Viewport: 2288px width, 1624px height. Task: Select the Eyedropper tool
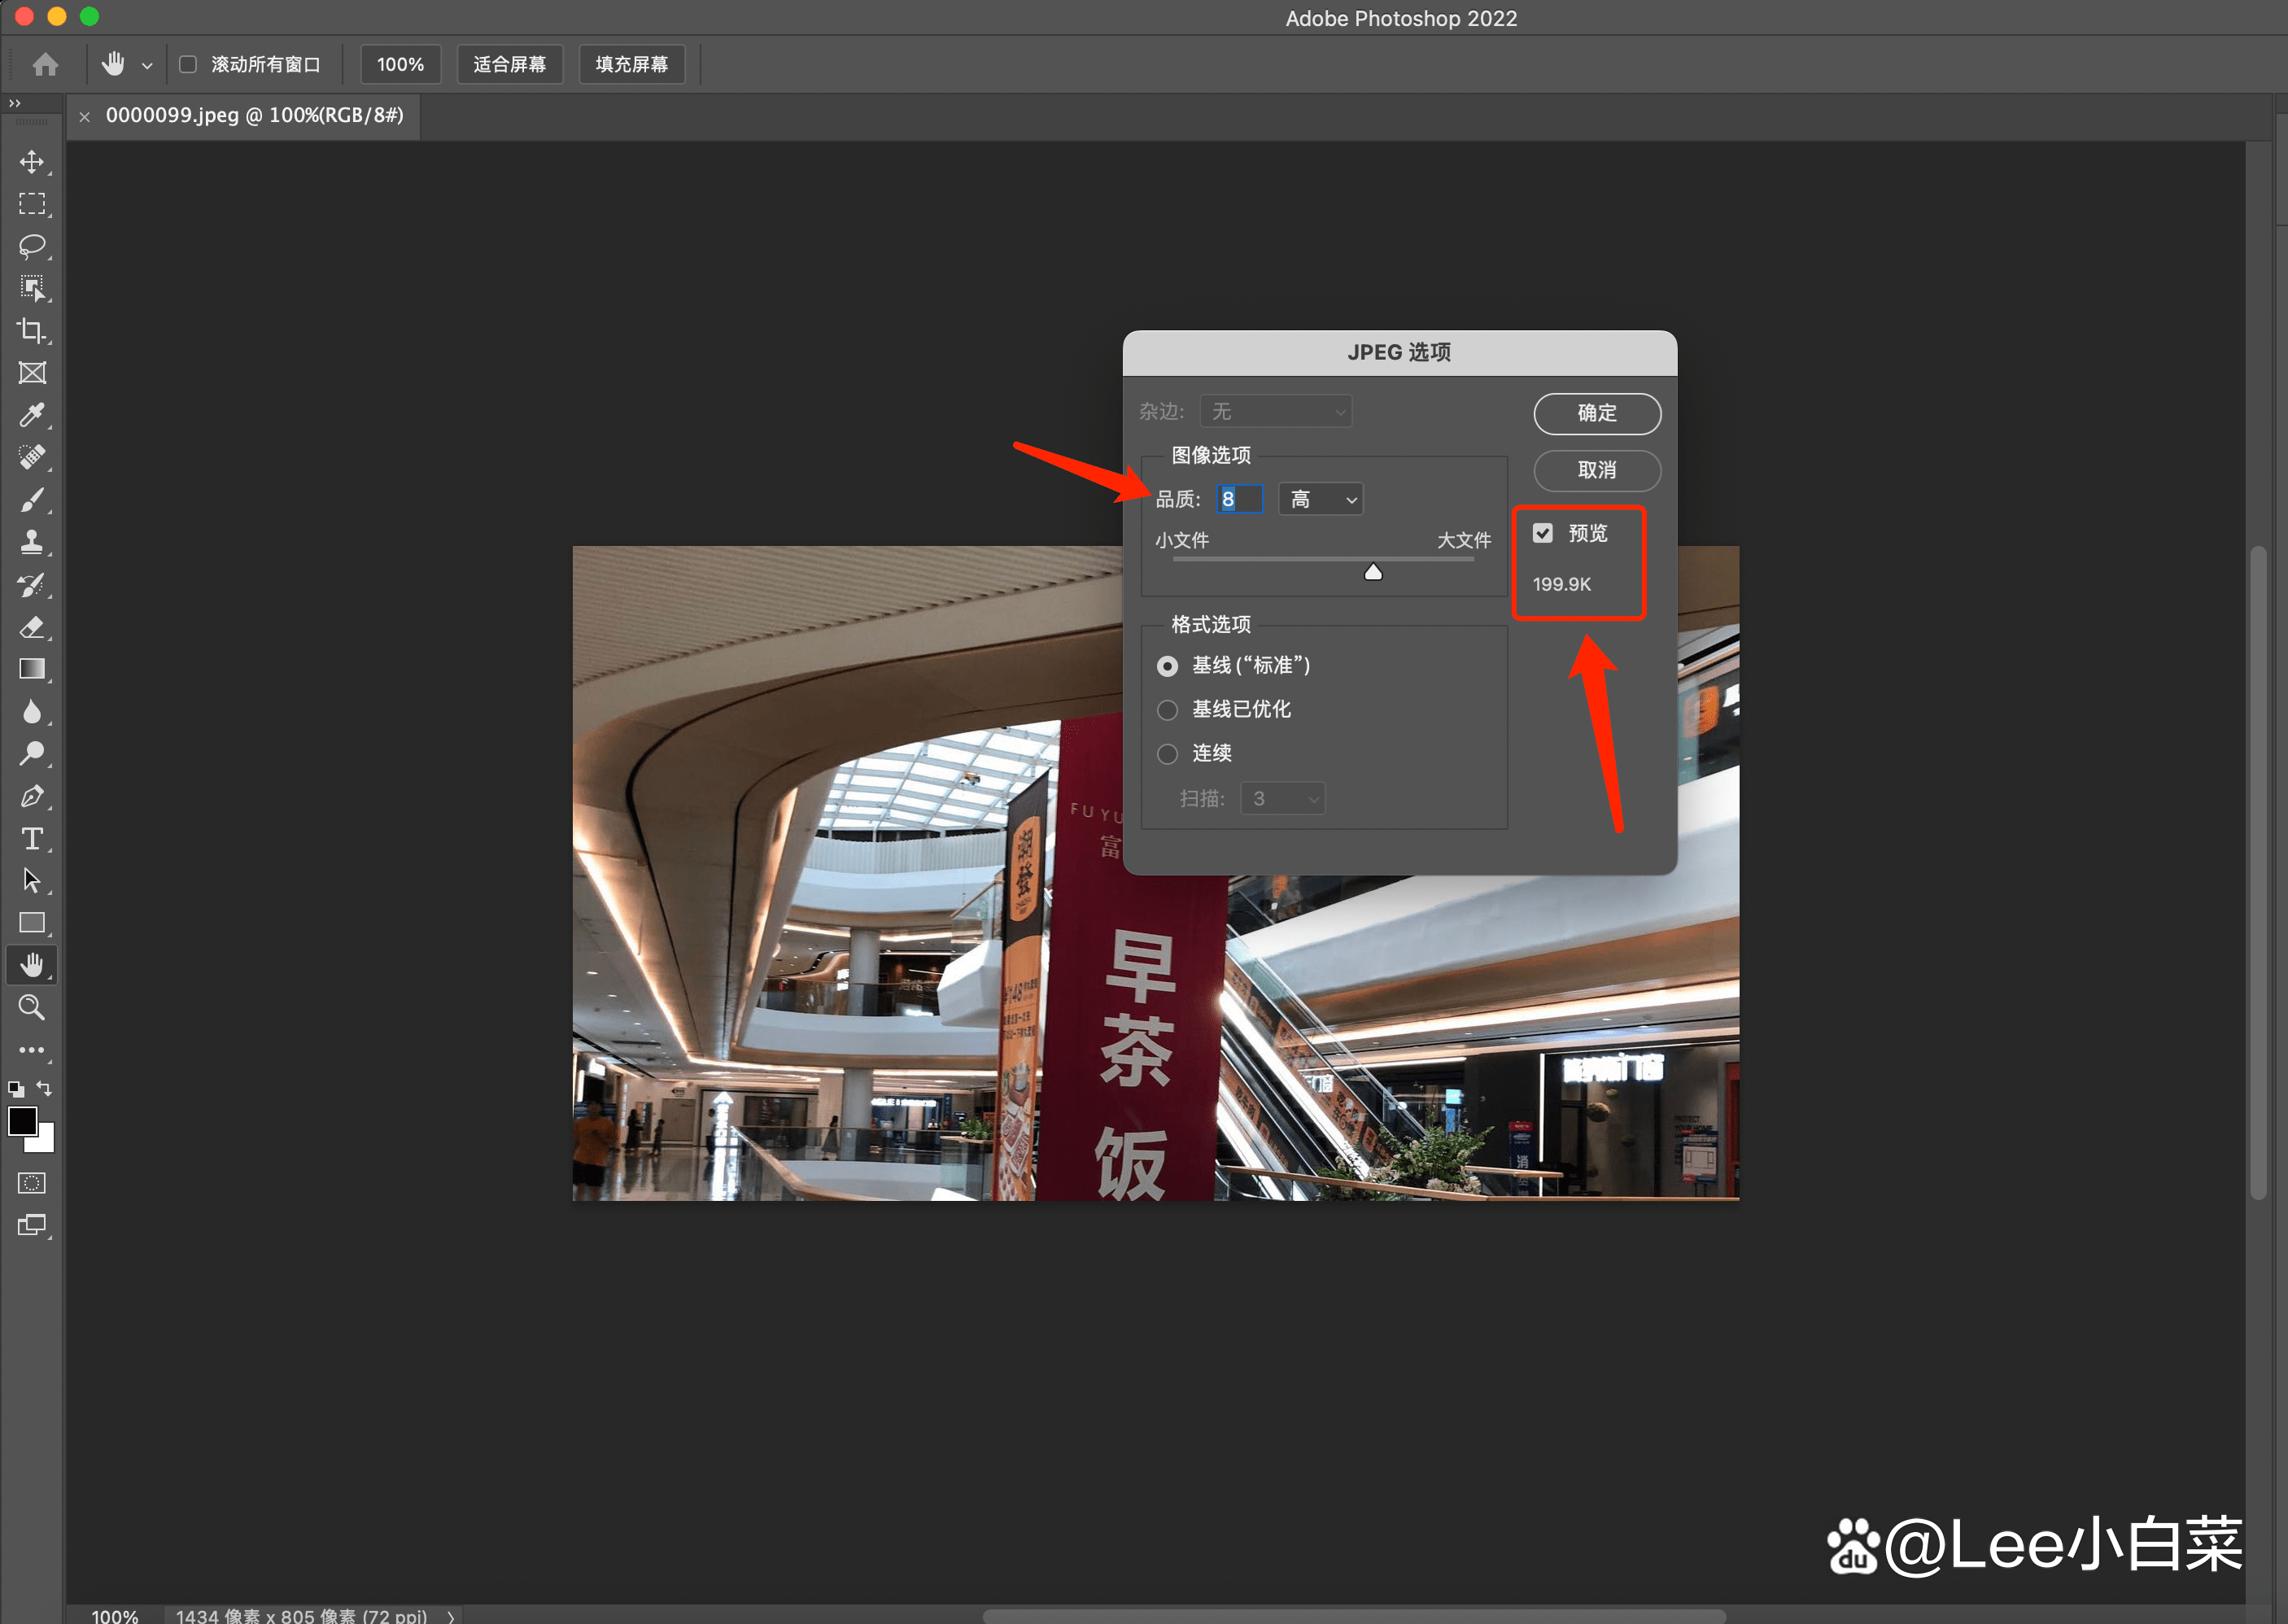tap(32, 415)
